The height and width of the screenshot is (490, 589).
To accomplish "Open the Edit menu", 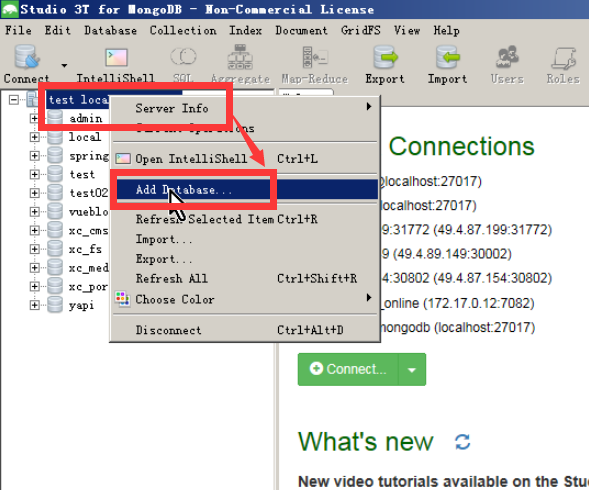I will (57, 30).
